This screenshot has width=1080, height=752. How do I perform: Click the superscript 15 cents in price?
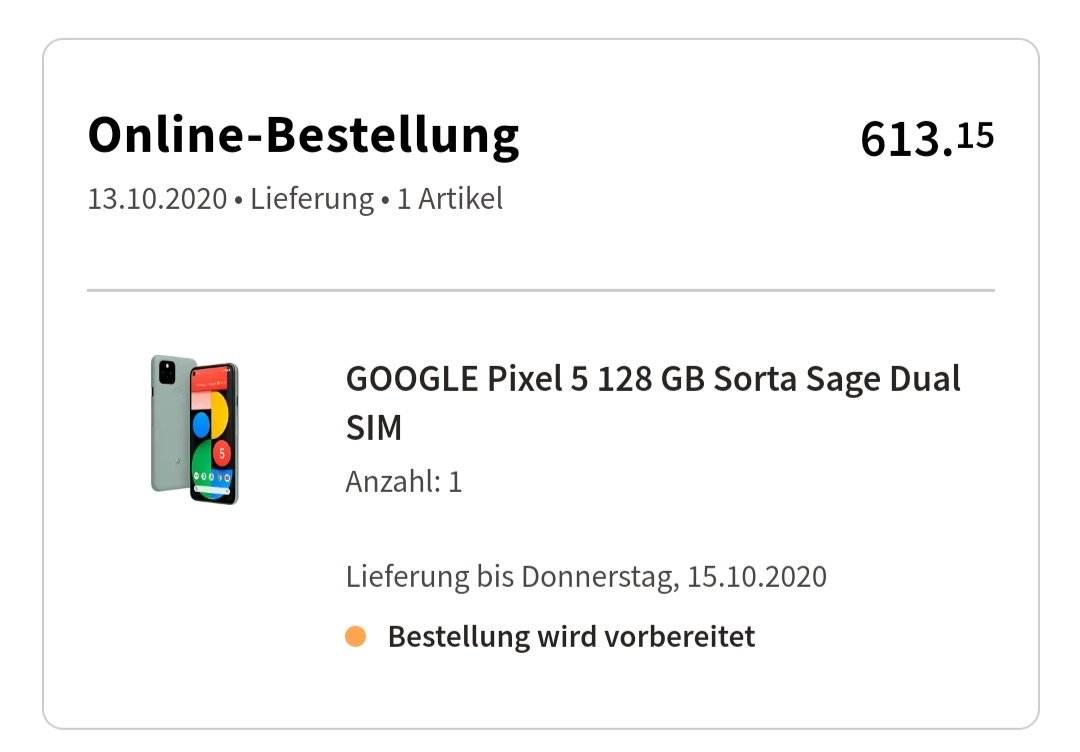975,135
